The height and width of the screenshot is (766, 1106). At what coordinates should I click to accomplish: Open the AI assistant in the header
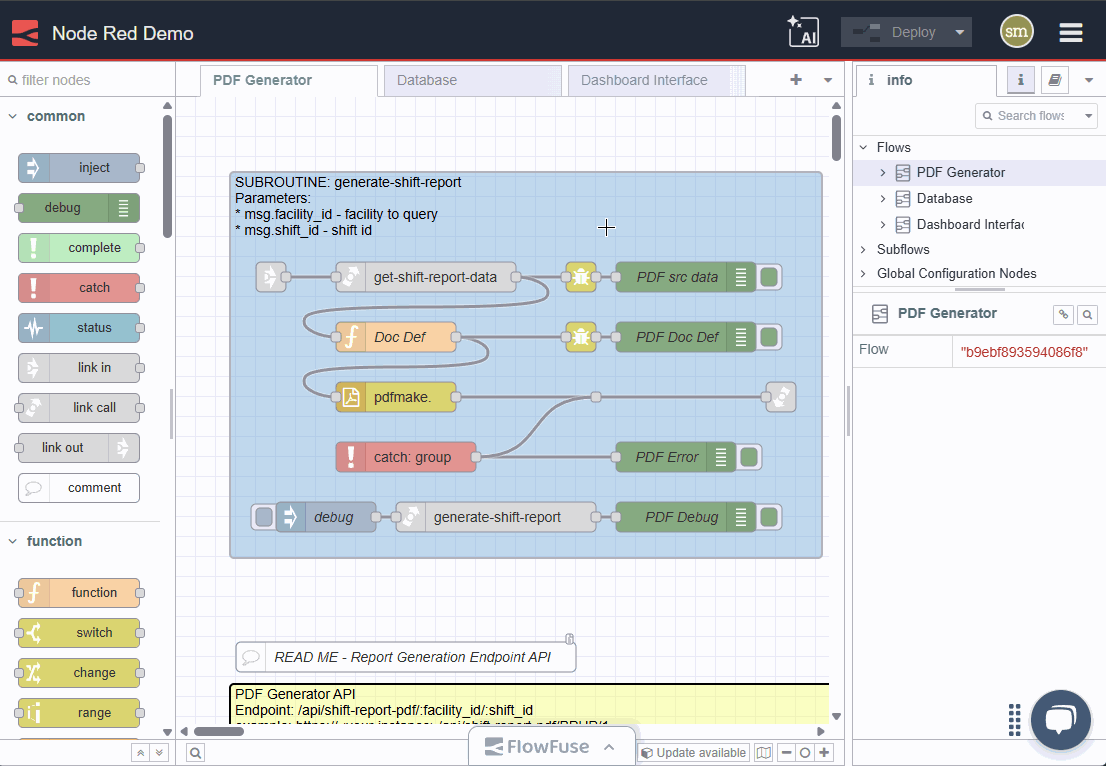(x=801, y=31)
